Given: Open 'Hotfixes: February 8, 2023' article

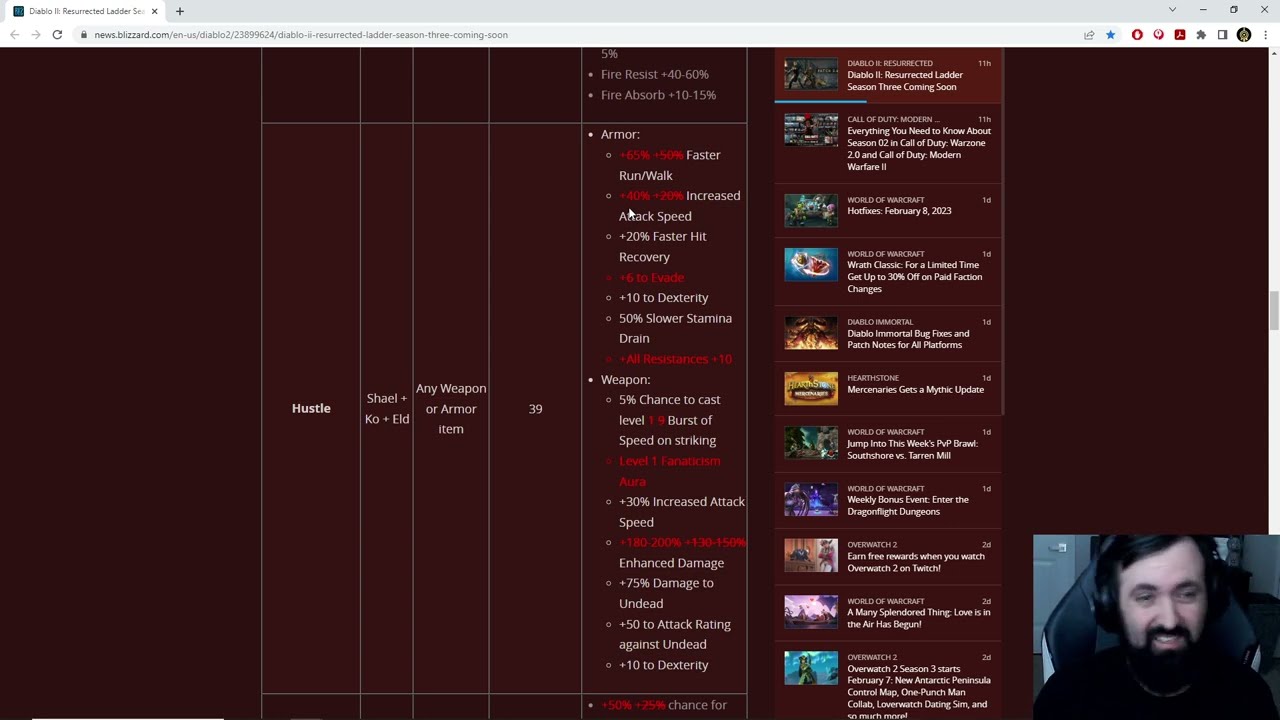Looking at the screenshot, I should pos(899,211).
